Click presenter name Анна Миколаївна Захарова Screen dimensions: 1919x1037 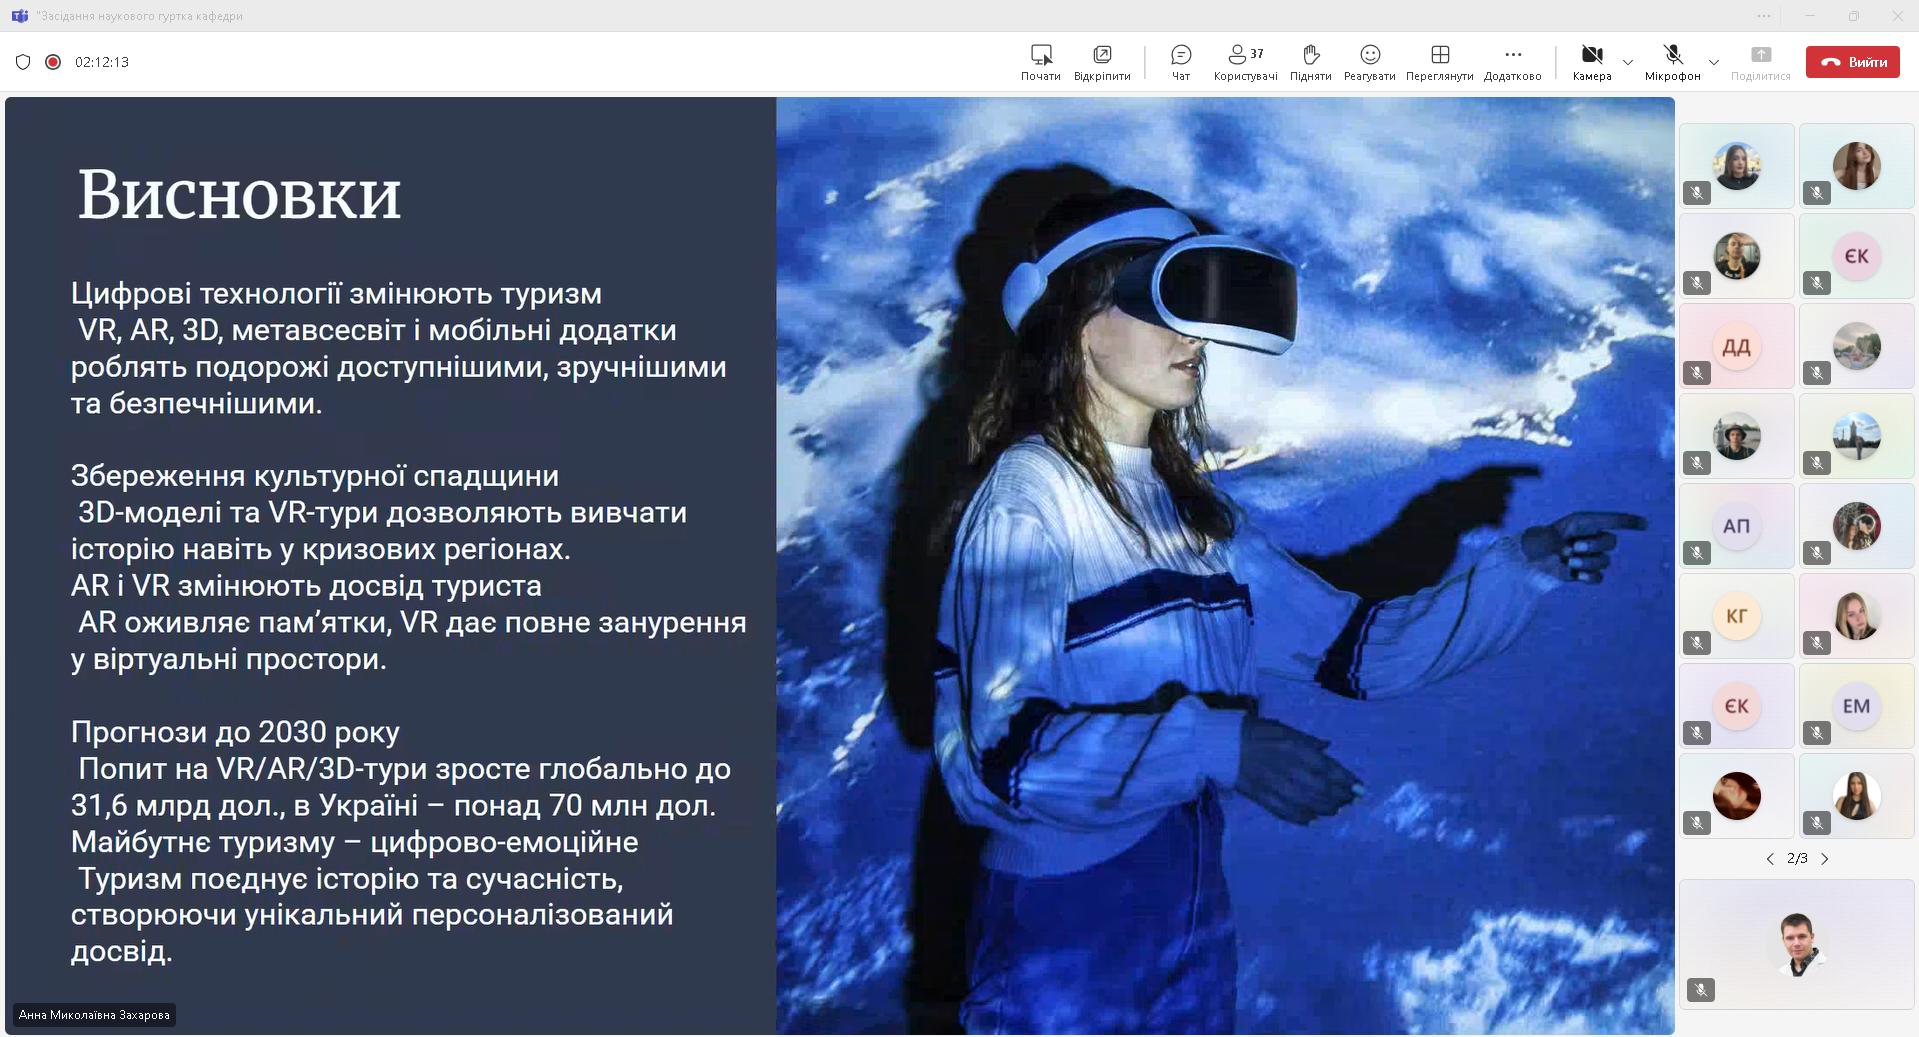(x=94, y=1015)
